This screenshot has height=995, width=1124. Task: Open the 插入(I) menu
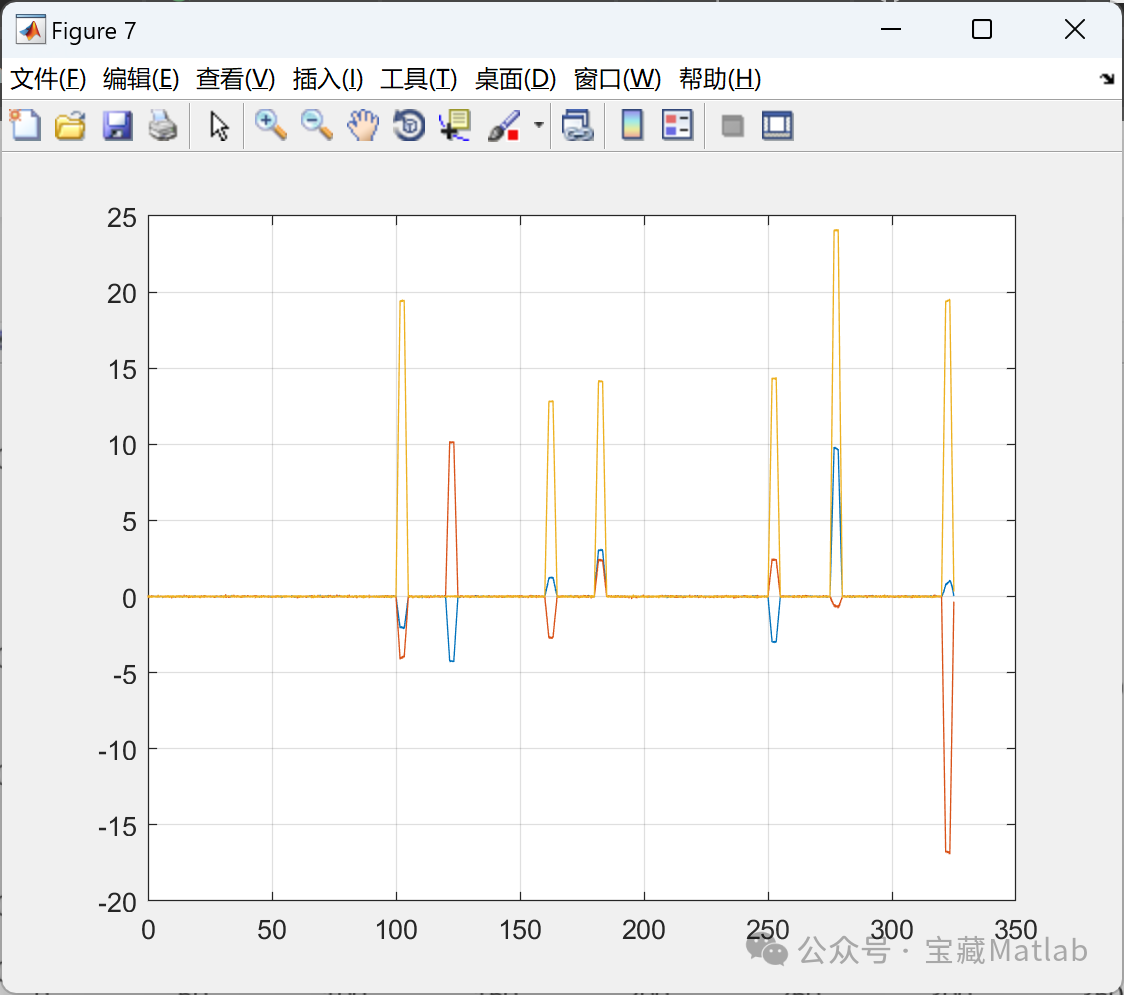328,79
